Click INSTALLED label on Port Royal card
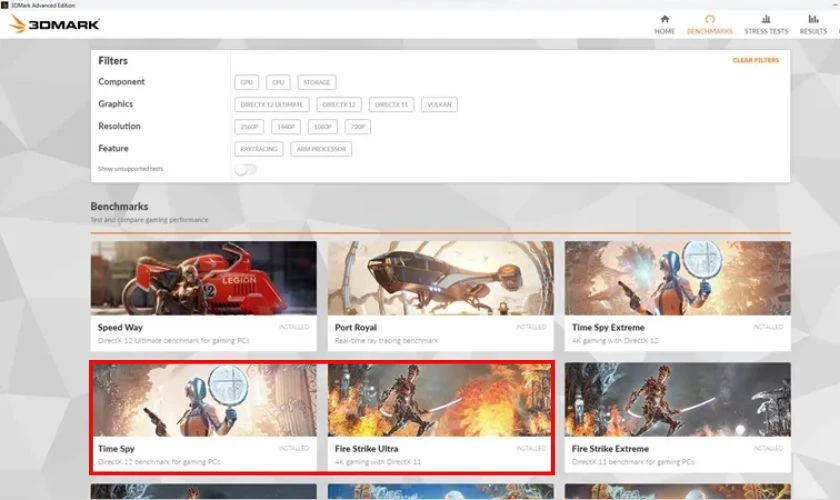This screenshot has width=840, height=500. click(531, 327)
